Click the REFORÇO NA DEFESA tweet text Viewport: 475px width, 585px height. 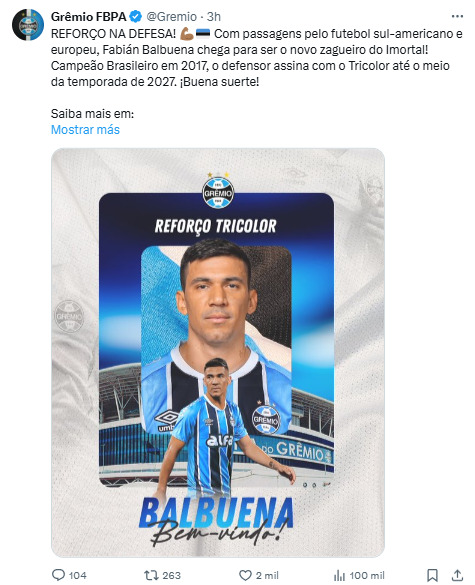click(x=113, y=34)
